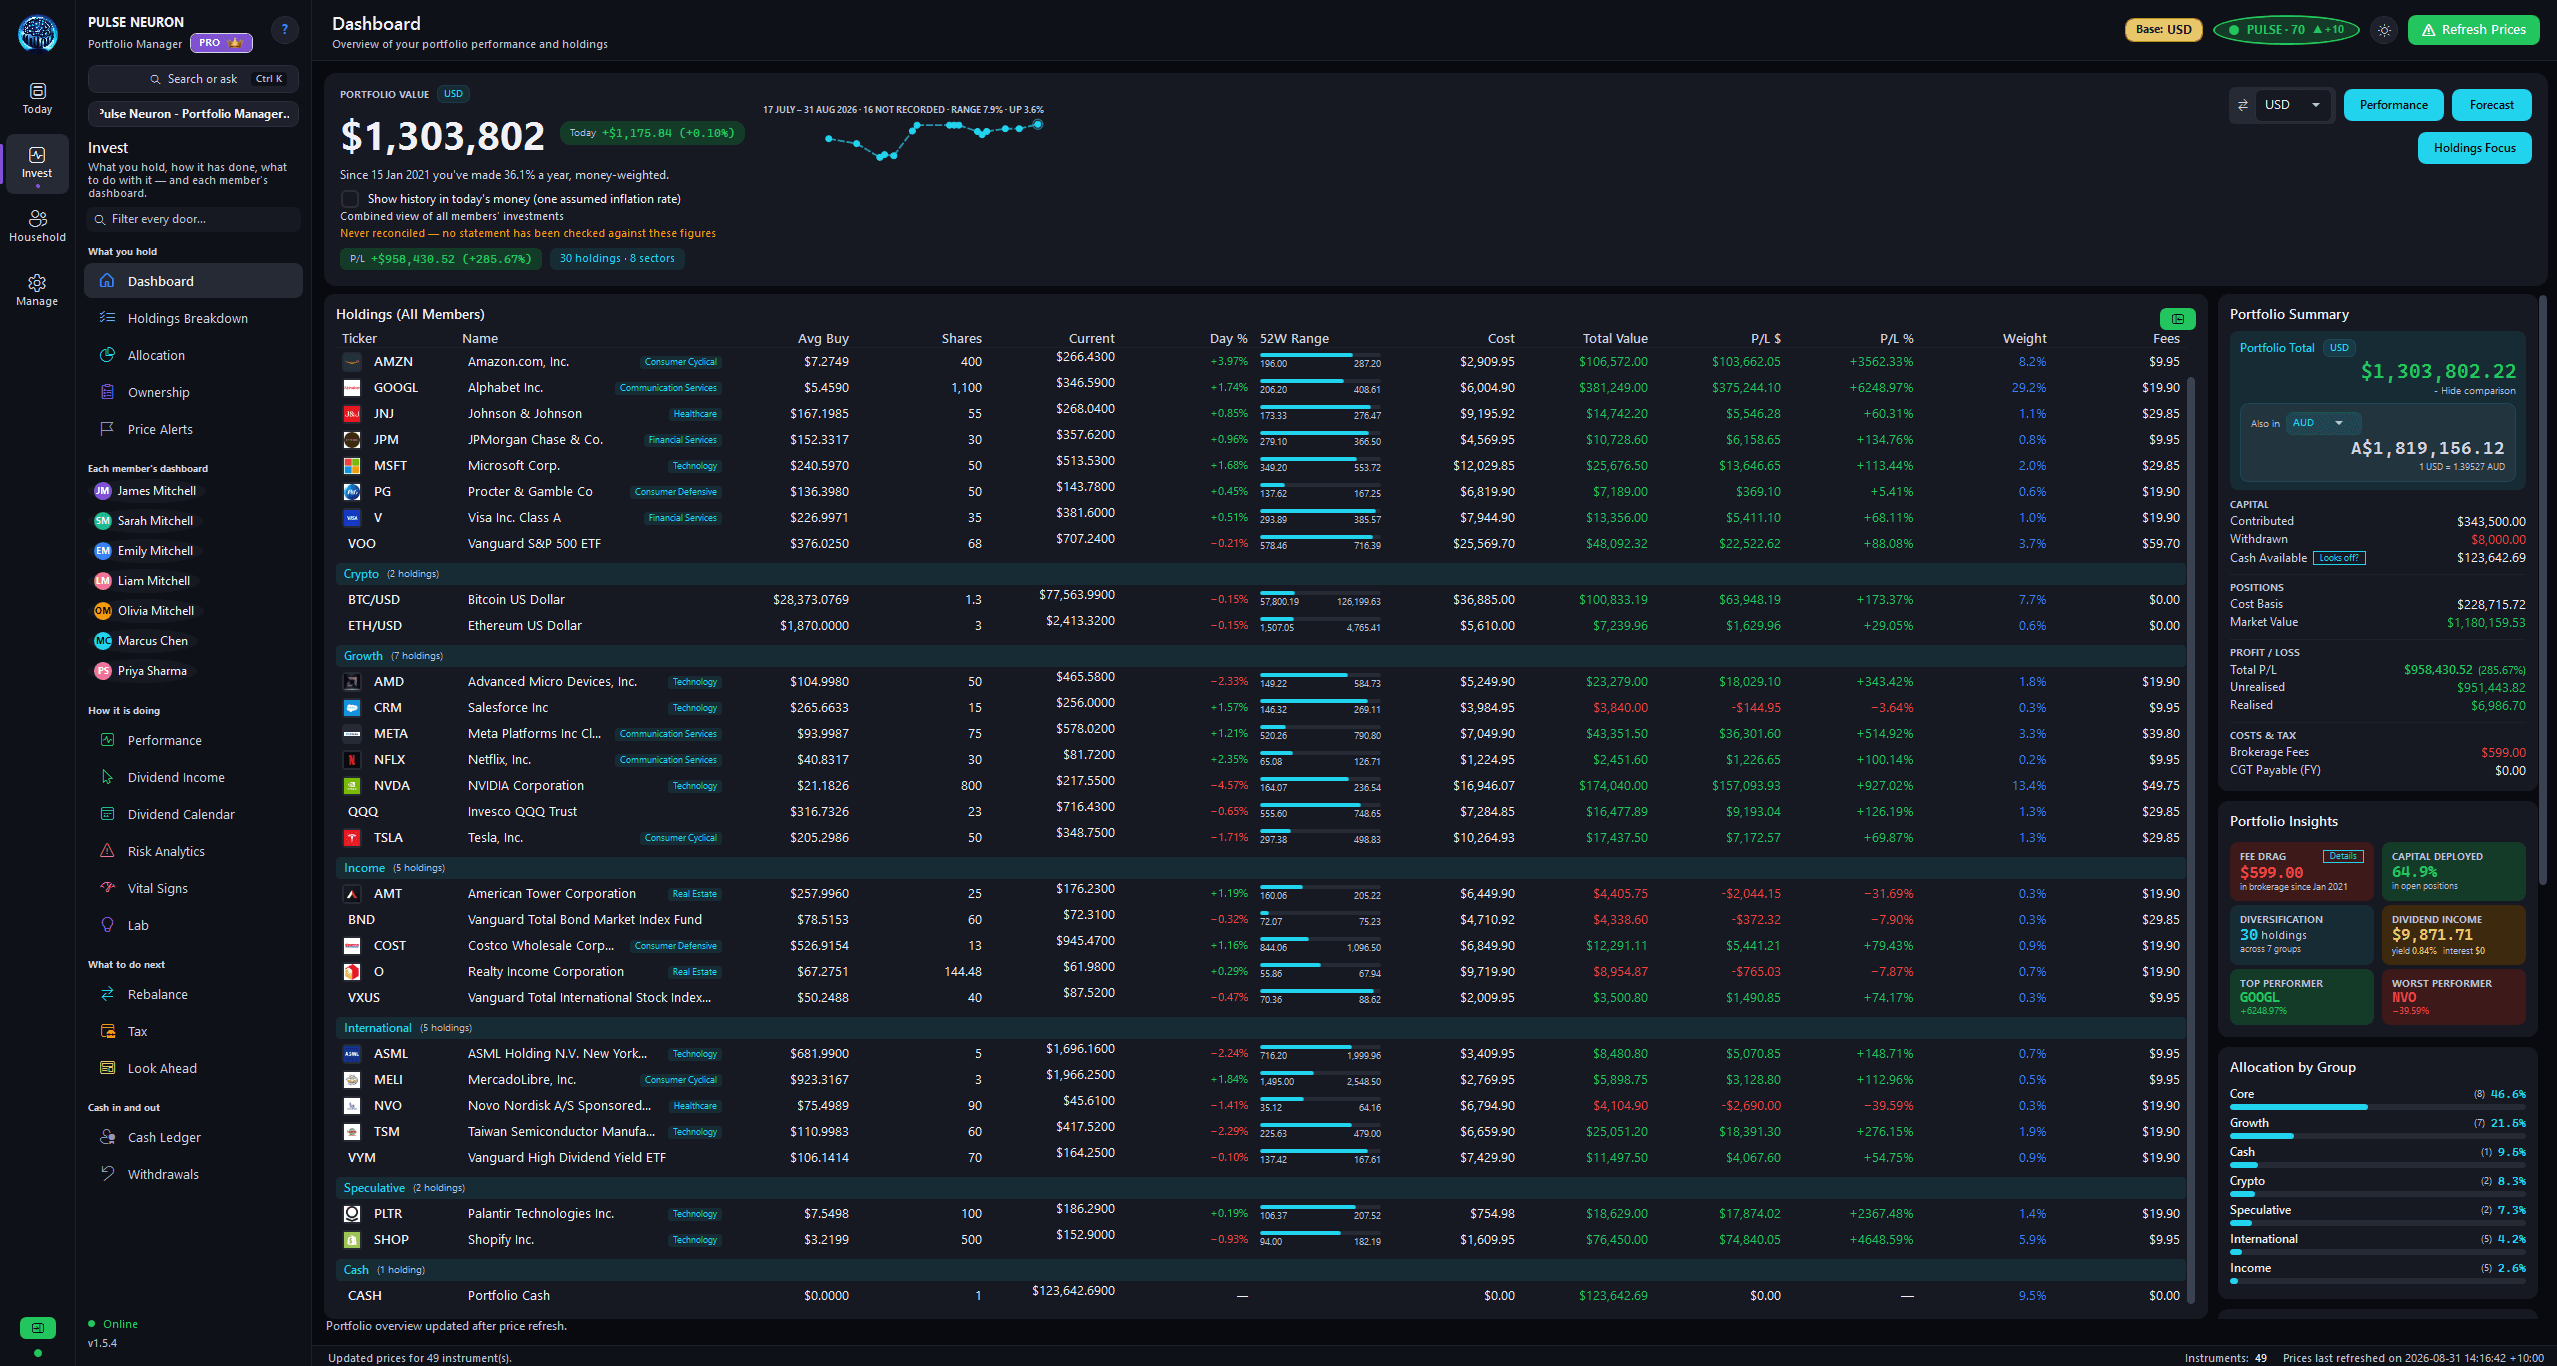Select the Invest section in the rail
Screen dimensions: 2557x1366
(37, 163)
